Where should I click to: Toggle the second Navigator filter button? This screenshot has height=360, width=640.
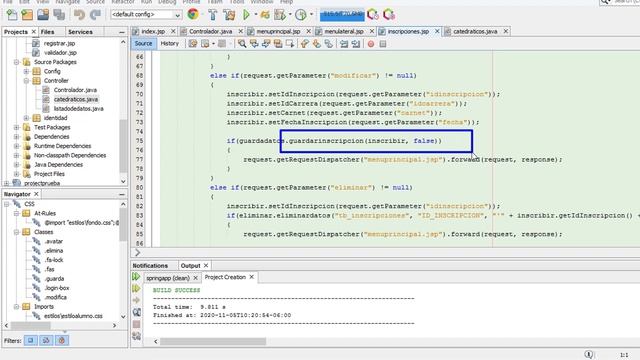[x=46, y=340]
